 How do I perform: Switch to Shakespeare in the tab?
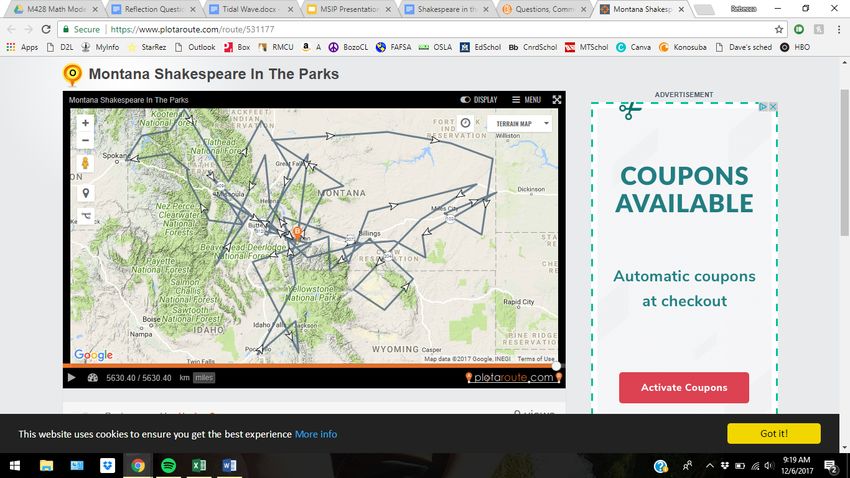(x=445, y=9)
